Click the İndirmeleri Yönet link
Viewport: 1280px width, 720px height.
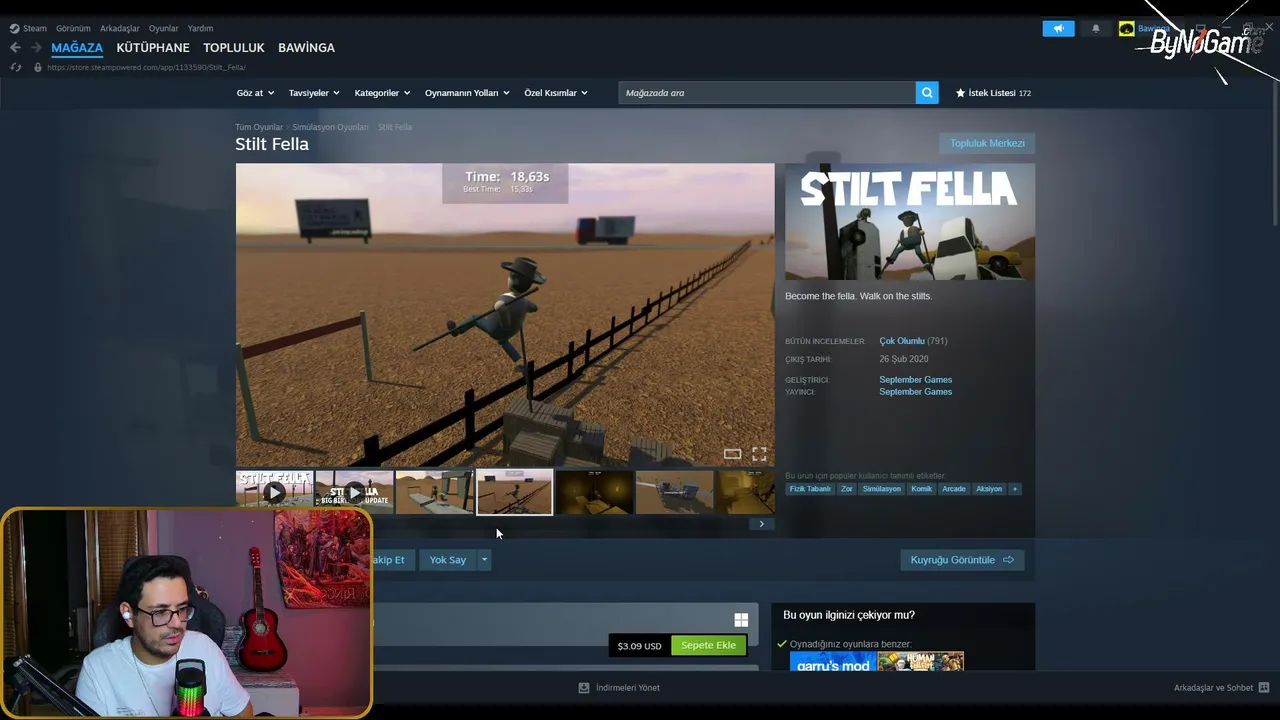pos(628,688)
